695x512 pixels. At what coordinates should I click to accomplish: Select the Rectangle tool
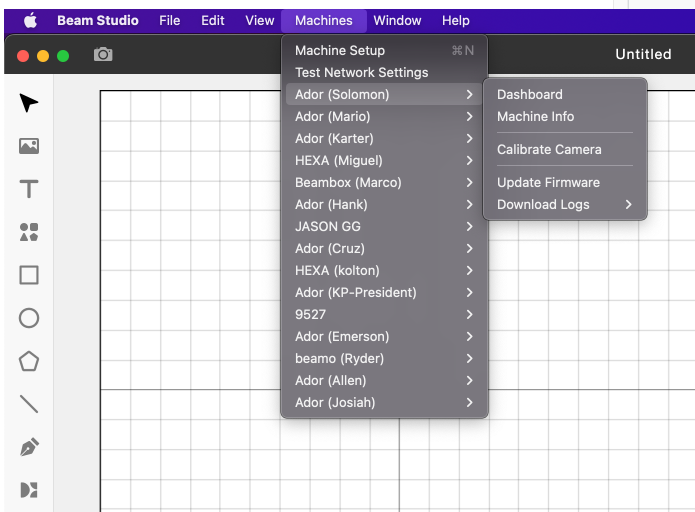point(29,275)
